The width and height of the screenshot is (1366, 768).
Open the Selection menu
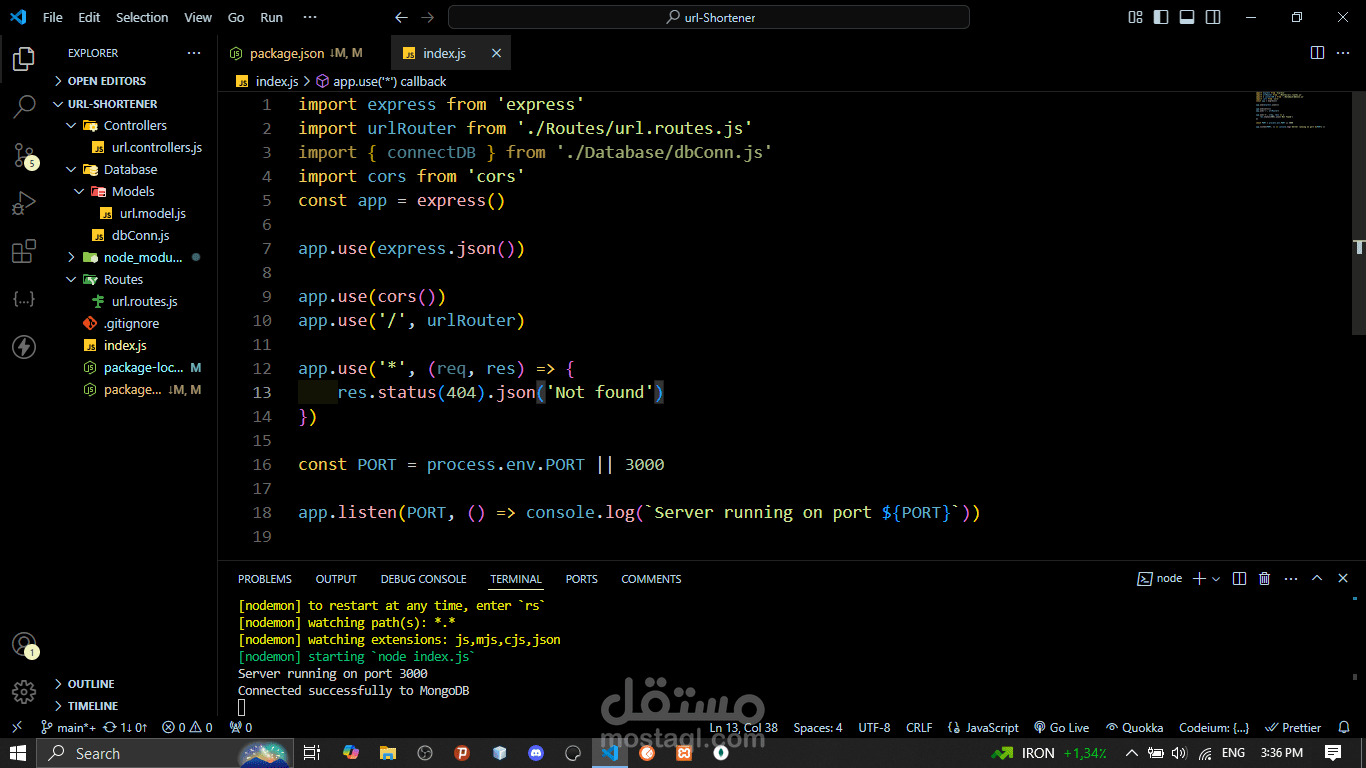coord(142,17)
